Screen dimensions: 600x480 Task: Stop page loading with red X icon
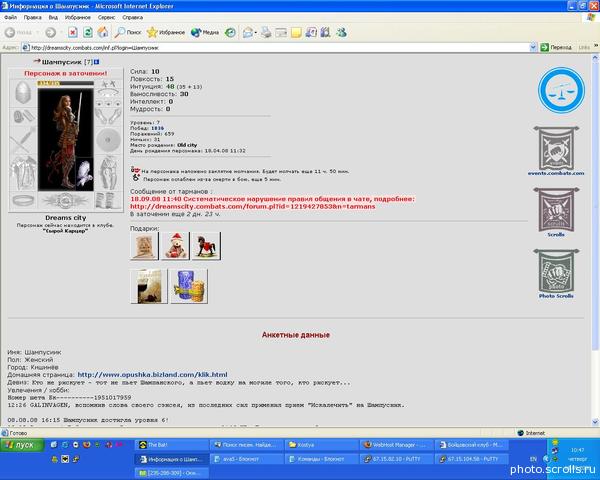pos(73,33)
